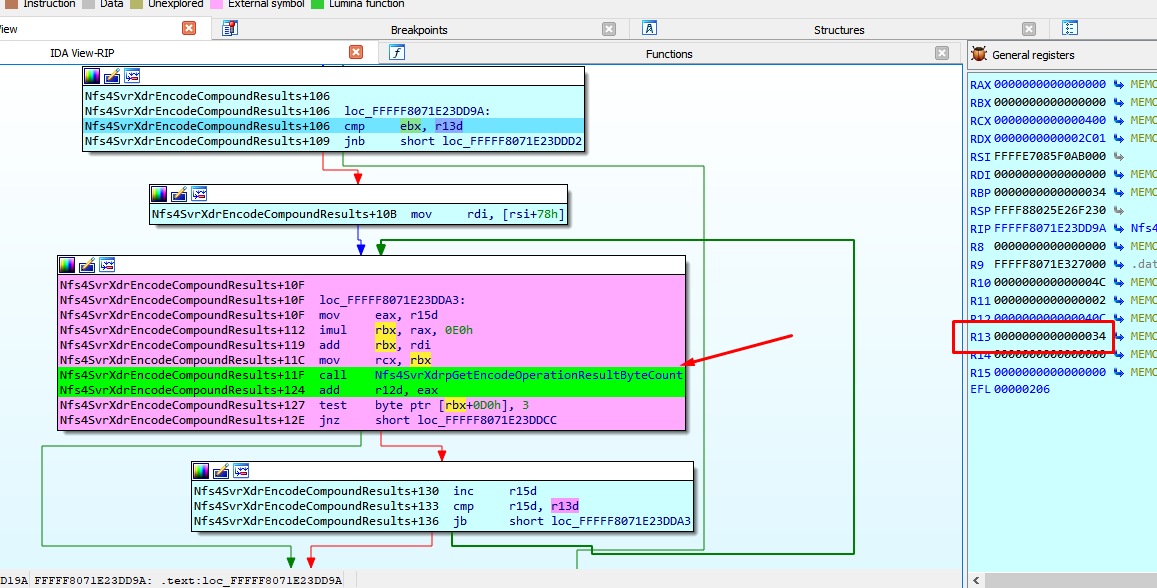1157x588 pixels.
Task: Follow loc_FFFFF8071E23DDA3 in jb instruction
Action: [x=621, y=521]
